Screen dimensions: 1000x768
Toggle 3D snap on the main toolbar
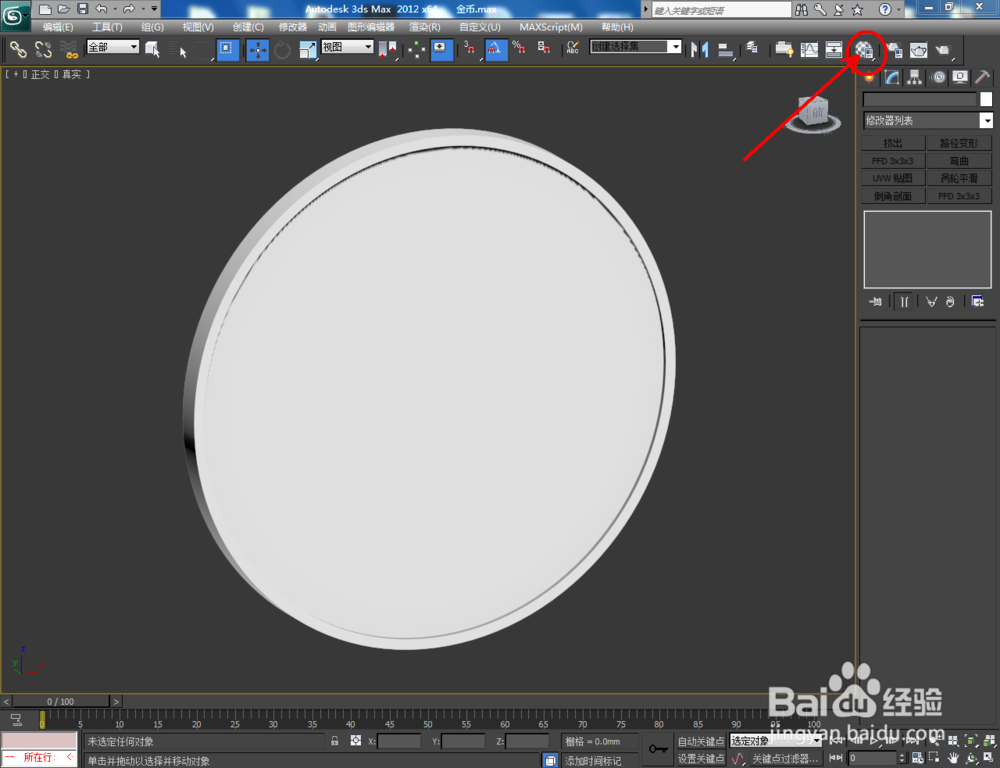(x=469, y=50)
